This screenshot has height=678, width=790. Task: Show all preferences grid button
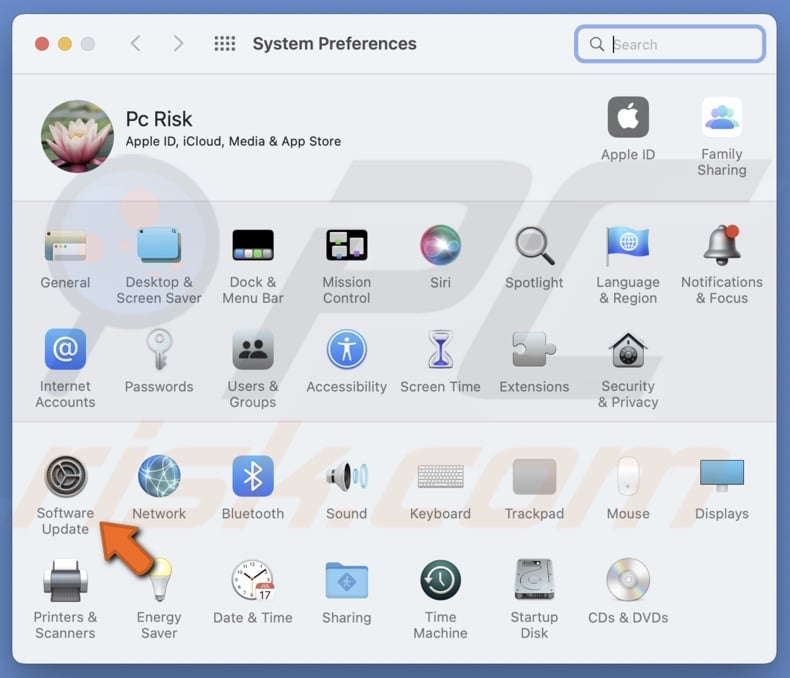[225, 43]
